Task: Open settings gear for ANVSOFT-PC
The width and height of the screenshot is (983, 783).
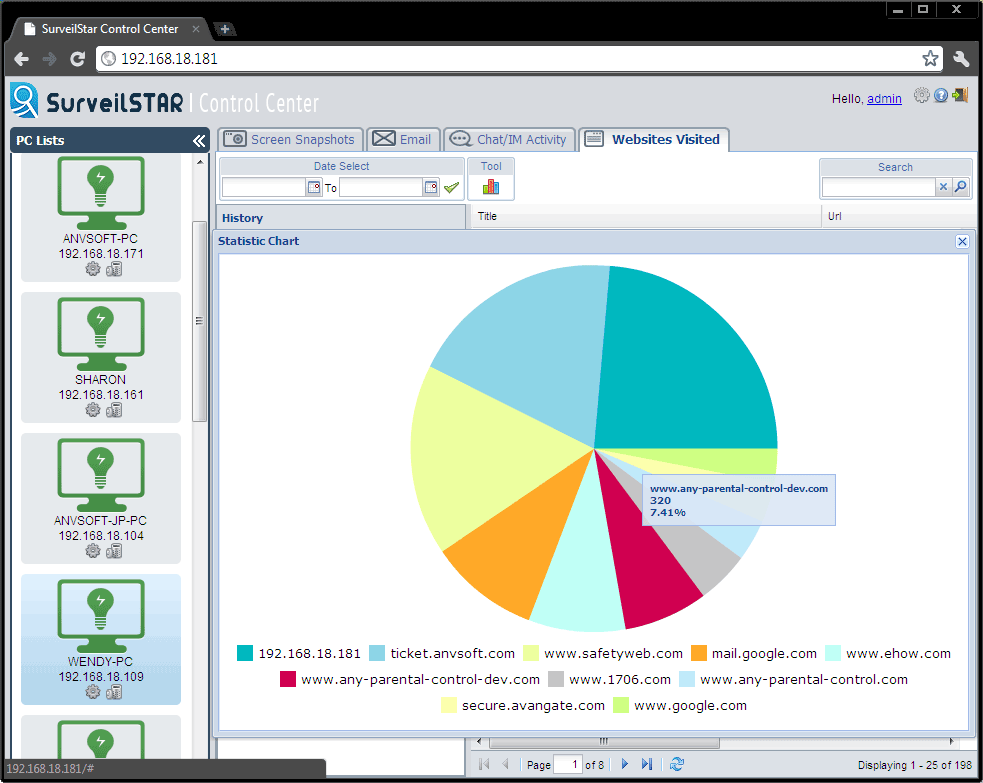Action: pos(93,269)
